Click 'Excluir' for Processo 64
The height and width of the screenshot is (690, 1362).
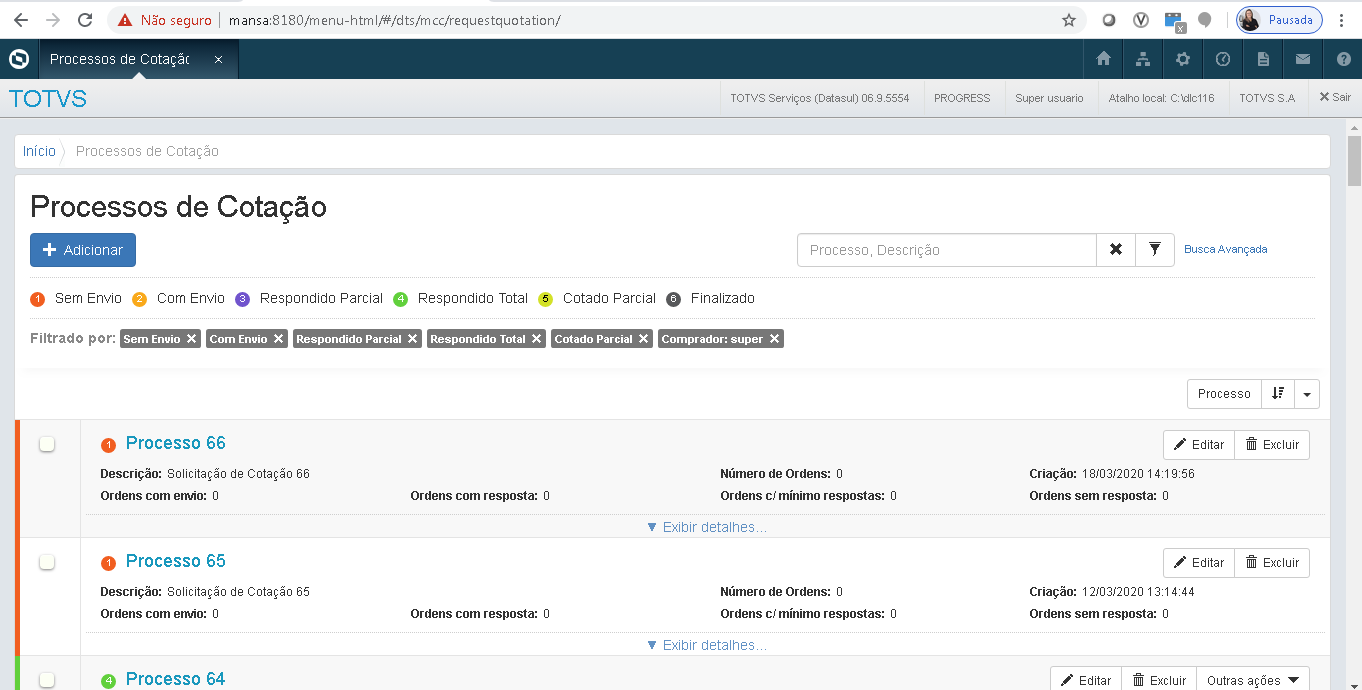(1159, 680)
